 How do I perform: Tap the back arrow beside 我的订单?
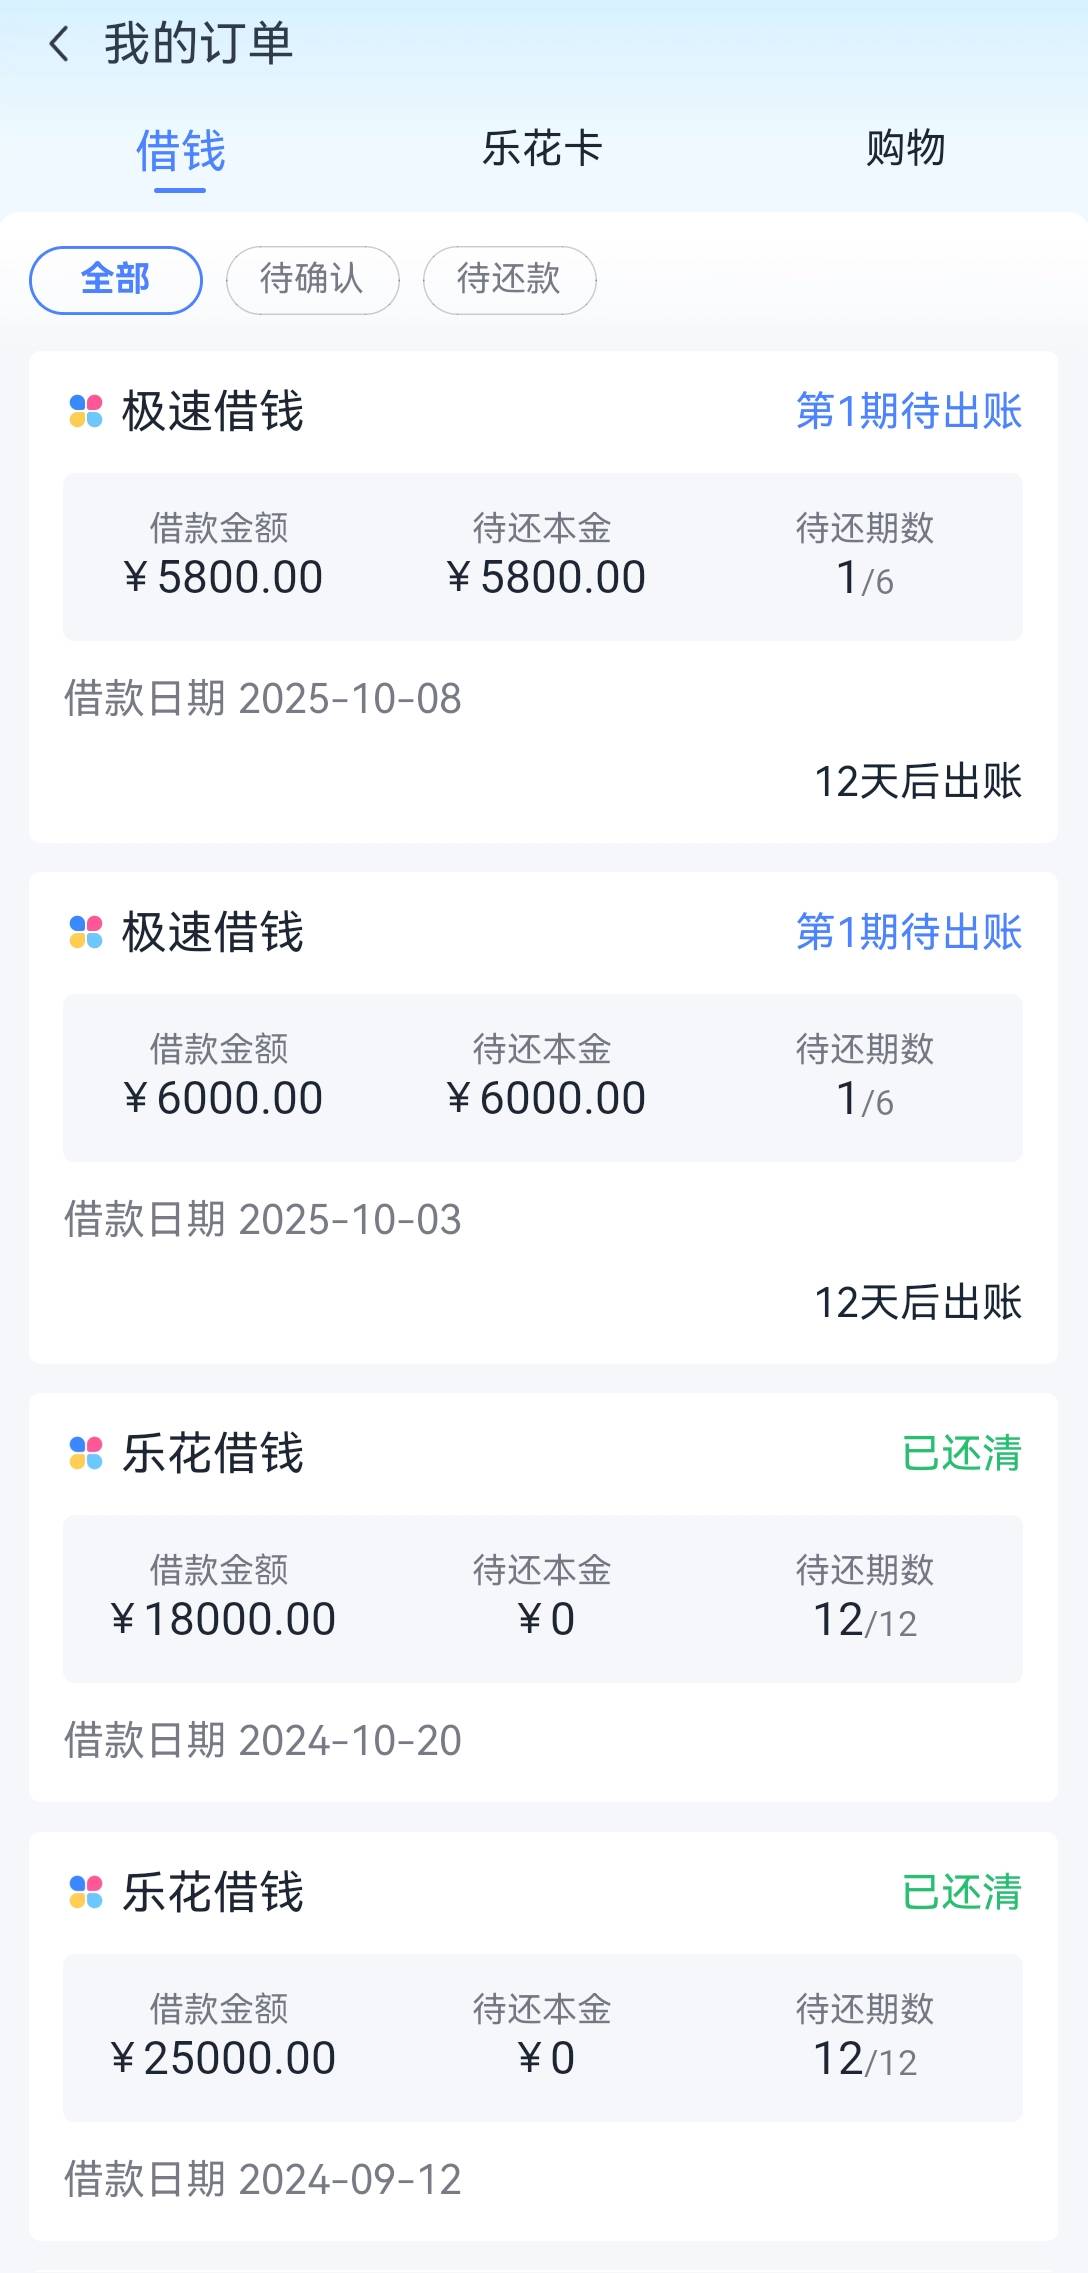tap(60, 45)
